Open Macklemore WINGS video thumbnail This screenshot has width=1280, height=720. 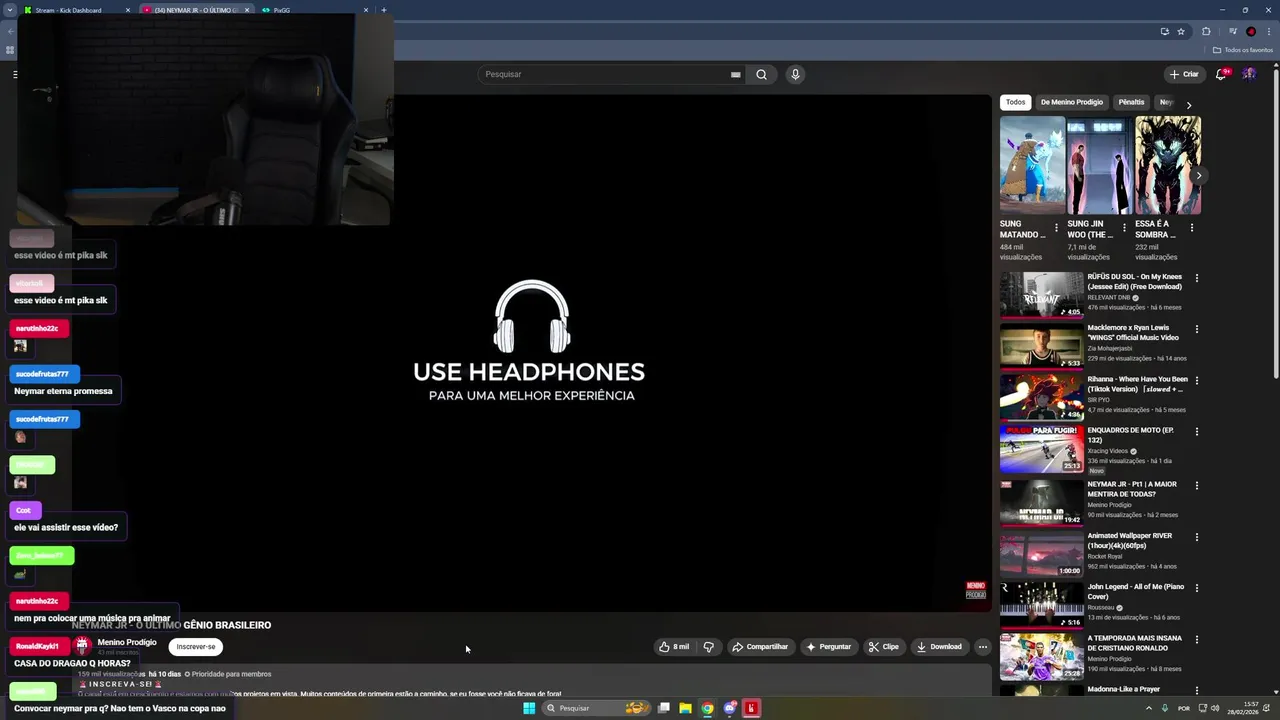pyautogui.click(x=1041, y=345)
